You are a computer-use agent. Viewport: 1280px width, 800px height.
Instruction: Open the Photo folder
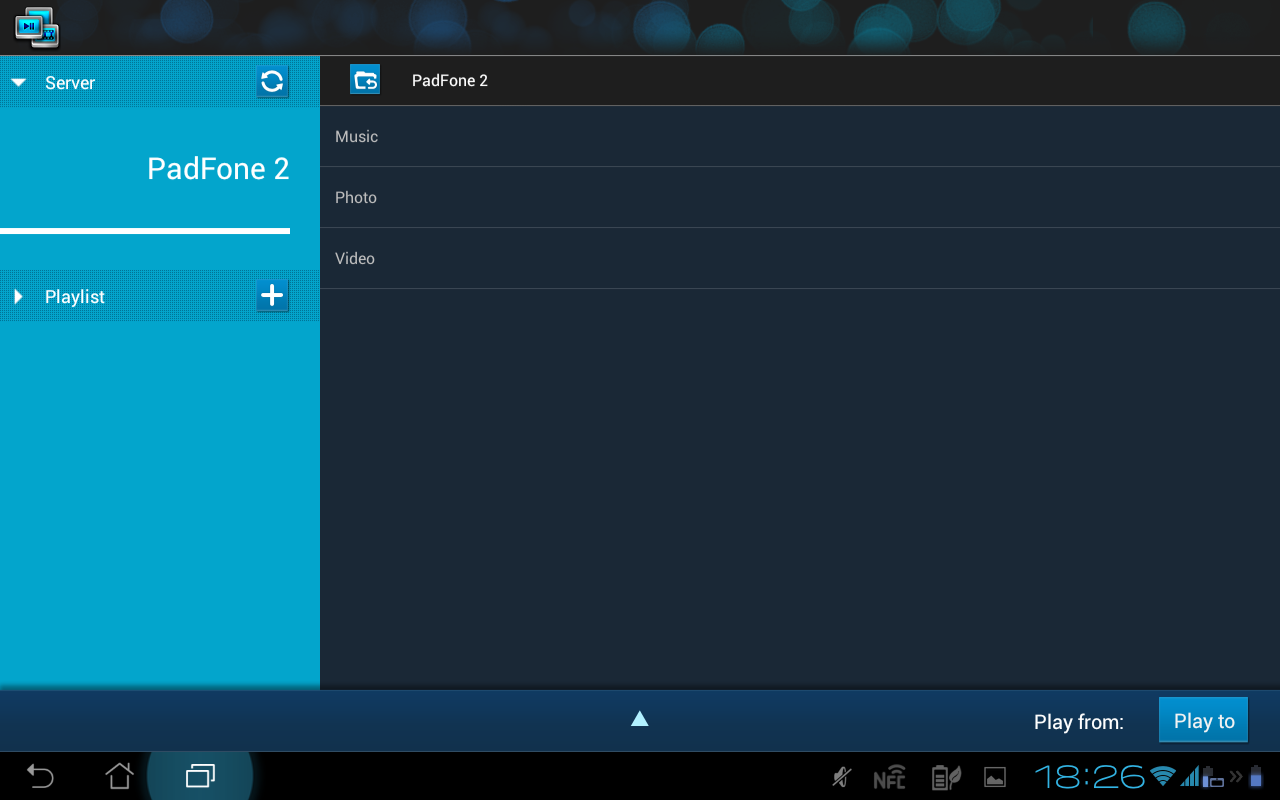pos(800,198)
